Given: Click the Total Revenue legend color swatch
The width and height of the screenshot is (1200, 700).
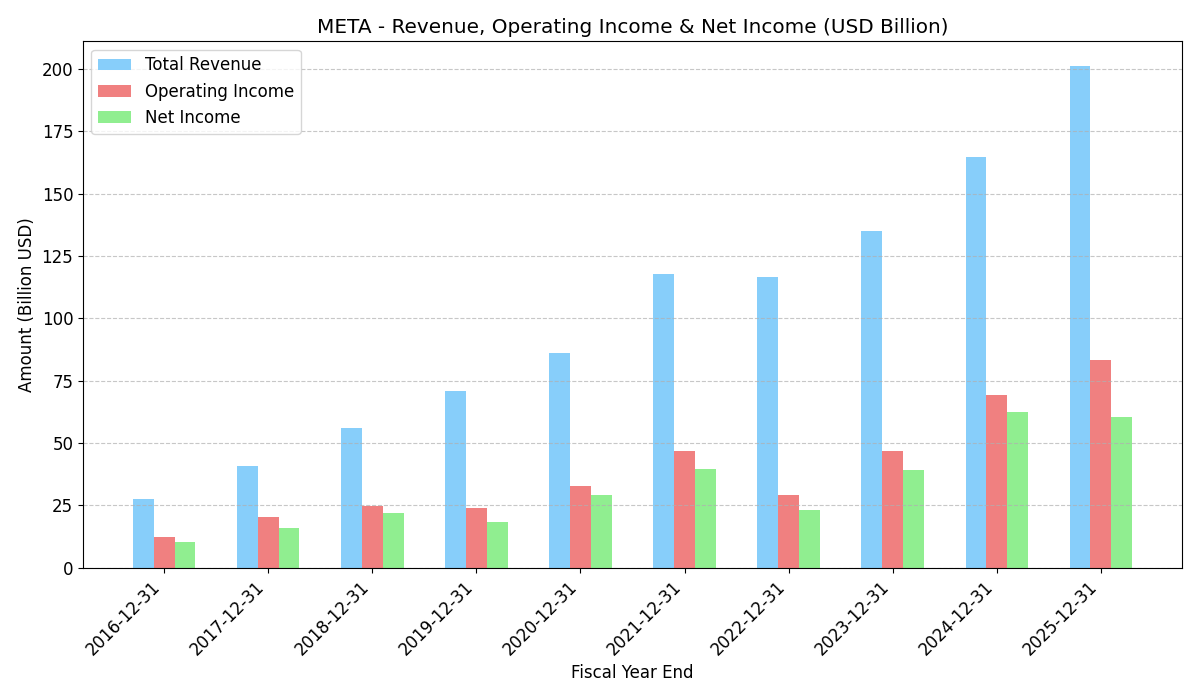Looking at the screenshot, I should pos(114,65).
